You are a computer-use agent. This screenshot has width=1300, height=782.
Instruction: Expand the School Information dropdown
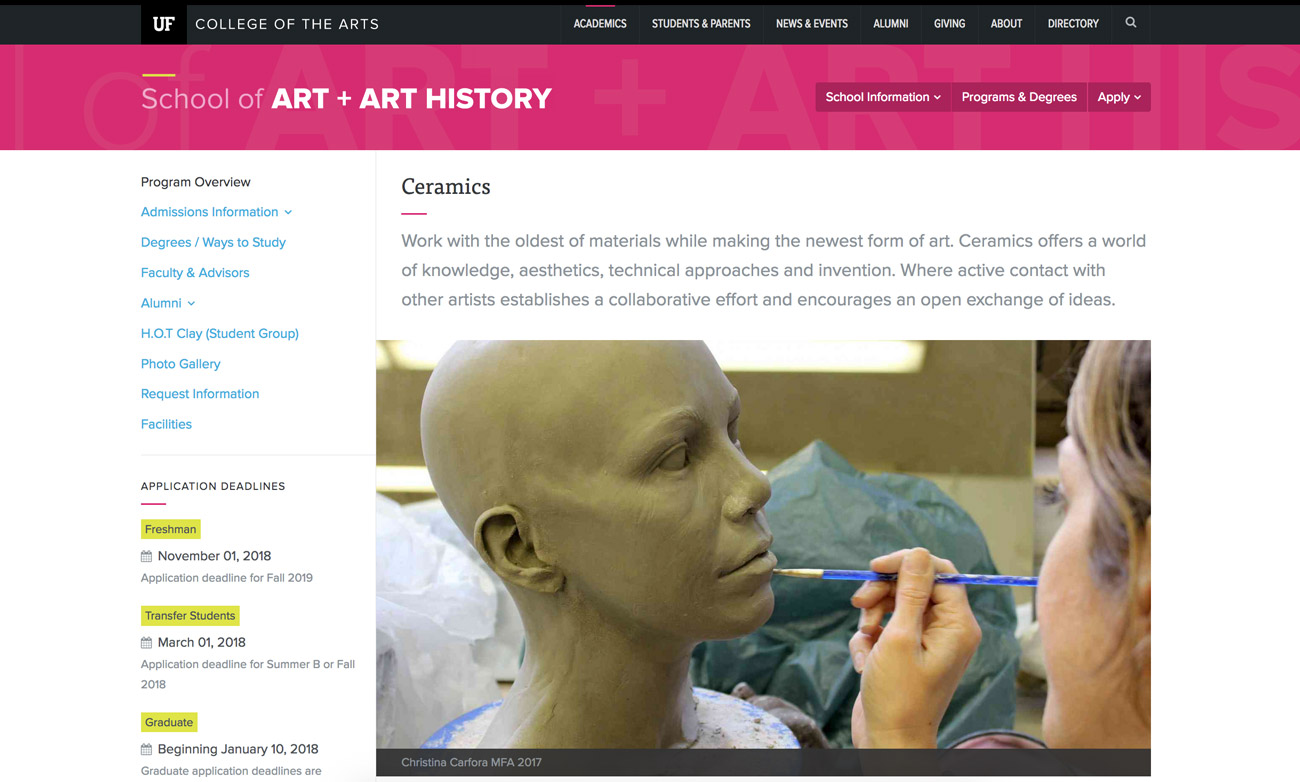point(882,97)
